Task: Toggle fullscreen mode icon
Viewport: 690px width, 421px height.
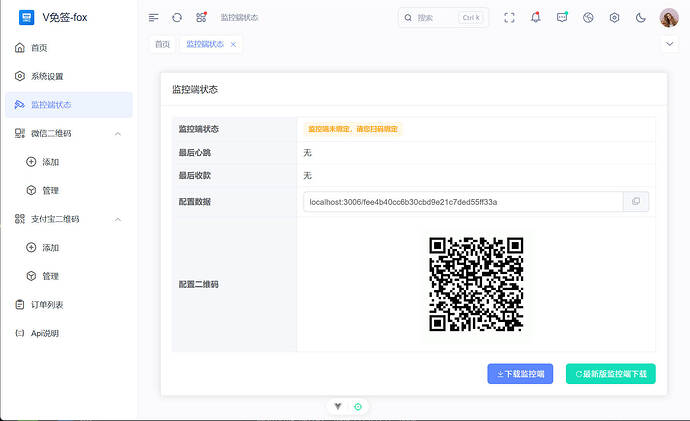Action: (x=509, y=18)
